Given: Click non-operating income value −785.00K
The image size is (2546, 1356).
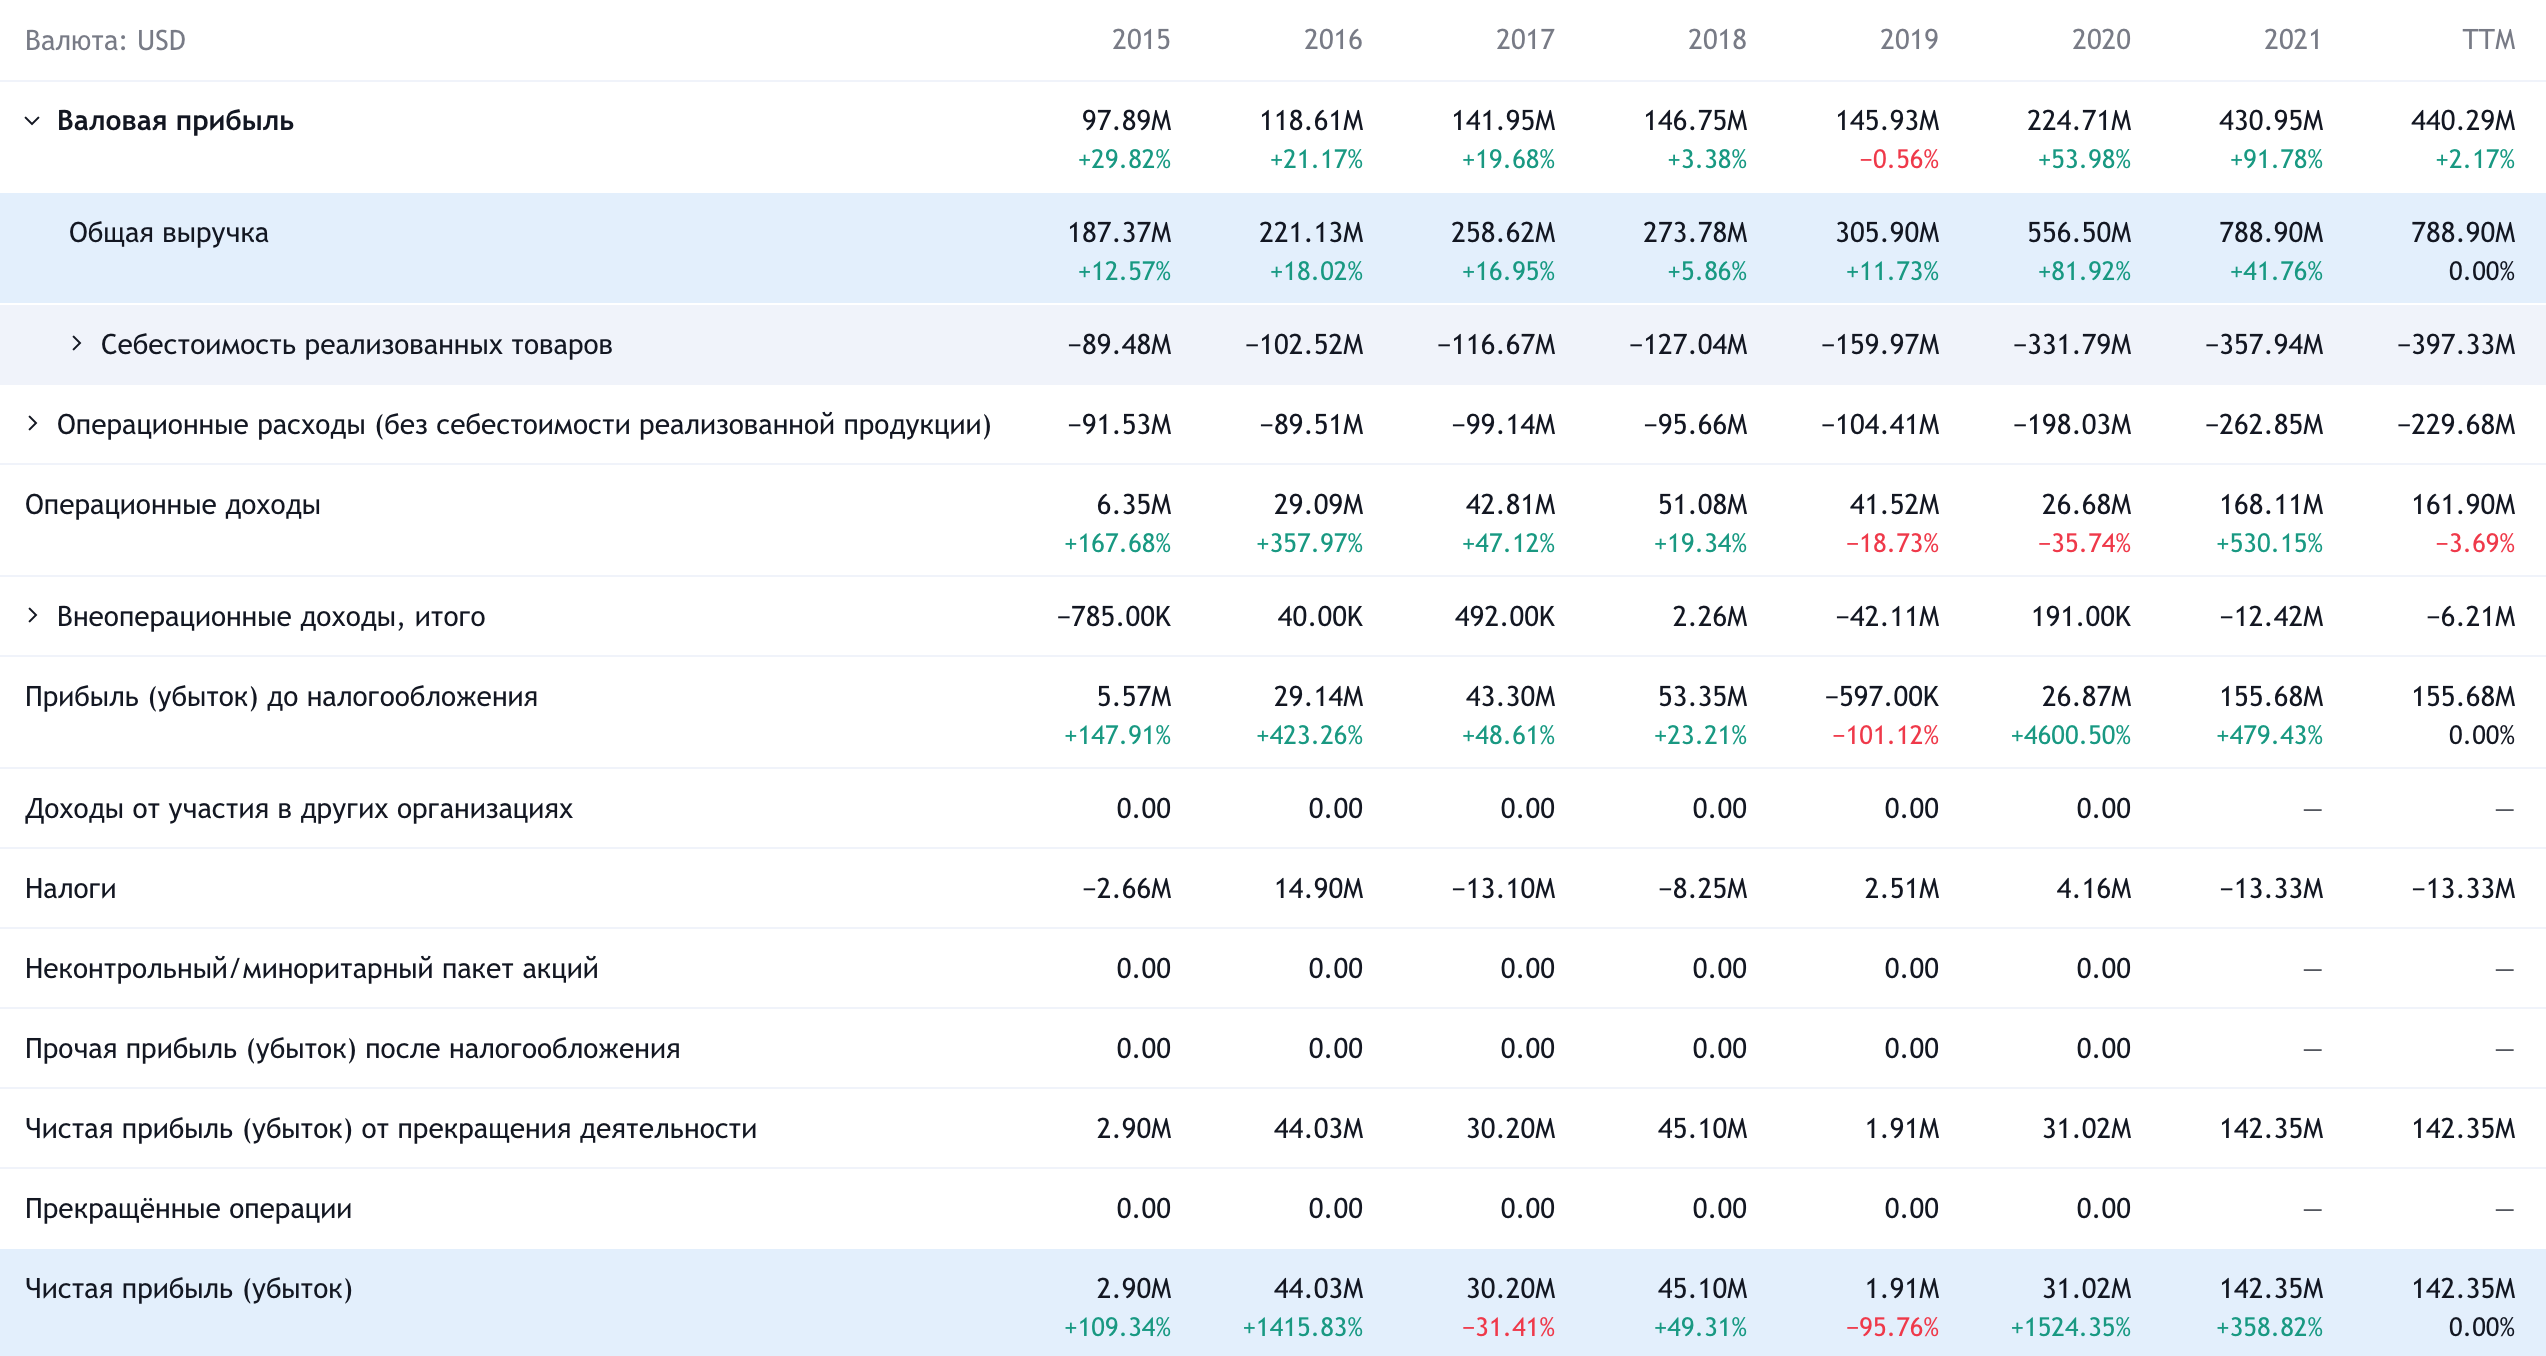Looking at the screenshot, I should pyautogui.click(x=1114, y=617).
